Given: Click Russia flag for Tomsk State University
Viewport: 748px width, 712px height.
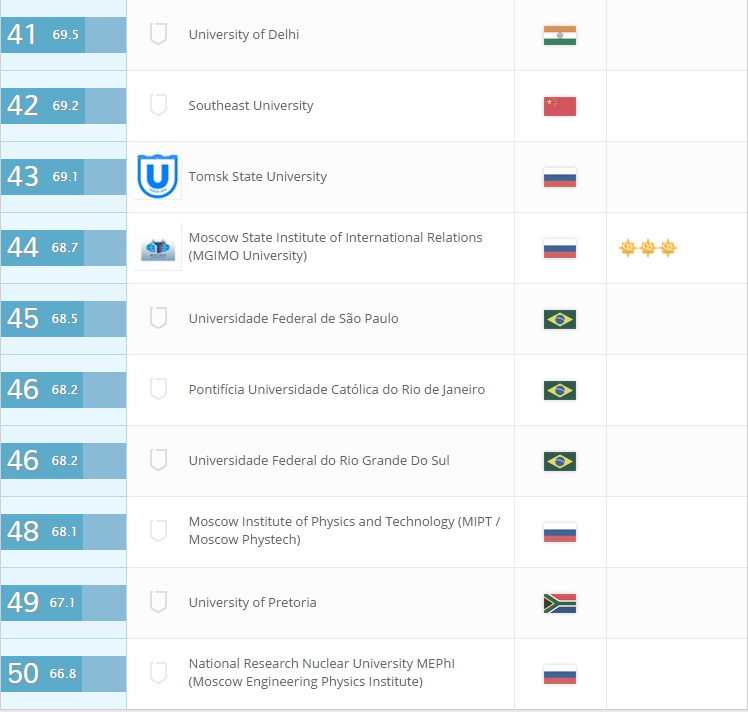Looking at the screenshot, I should [x=560, y=177].
